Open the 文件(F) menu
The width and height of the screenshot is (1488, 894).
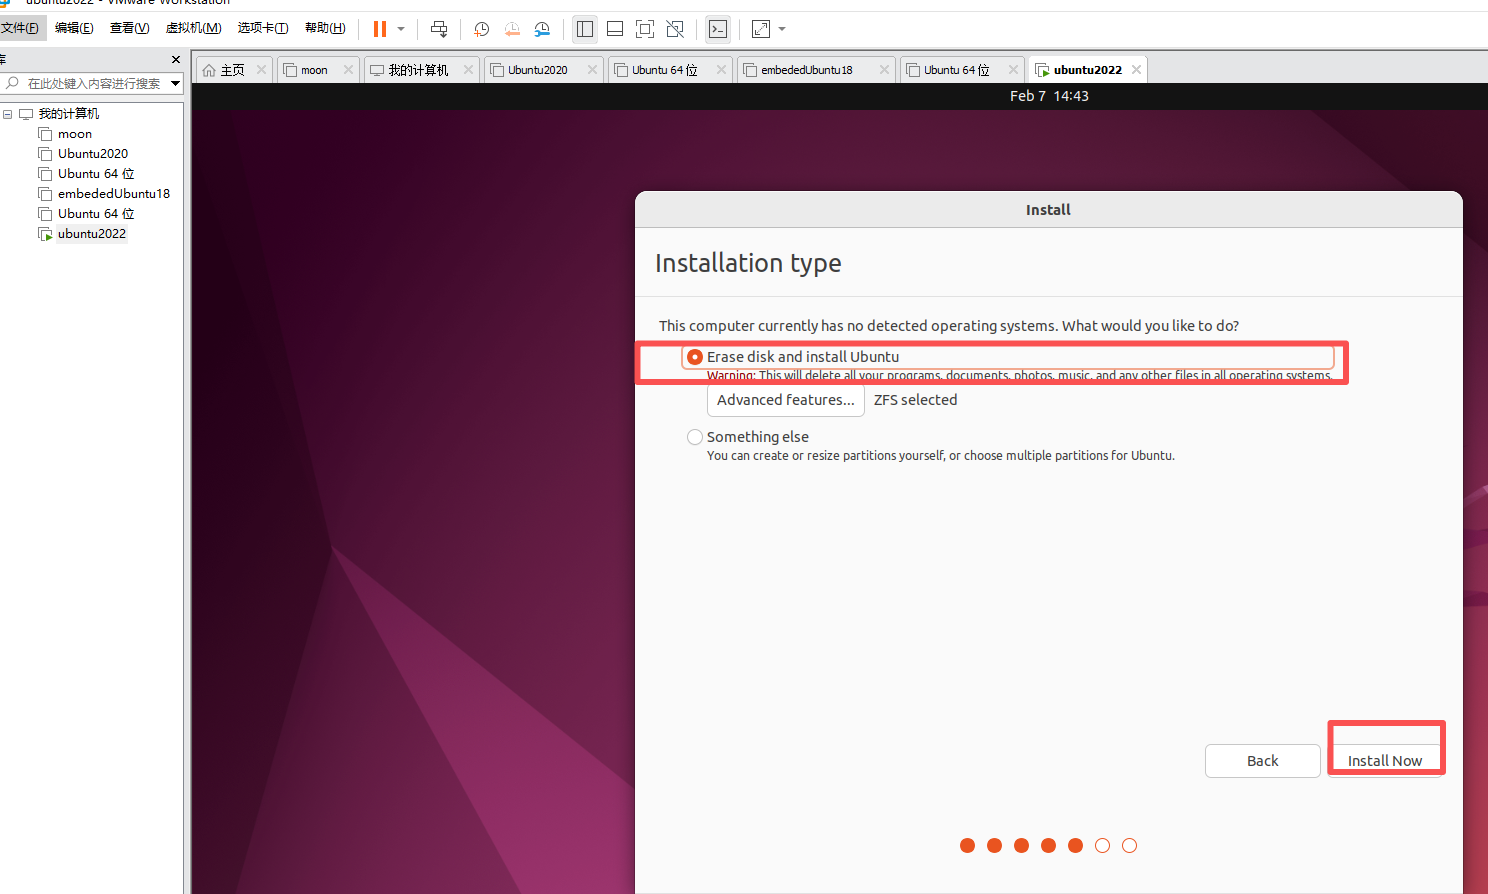click(20, 28)
